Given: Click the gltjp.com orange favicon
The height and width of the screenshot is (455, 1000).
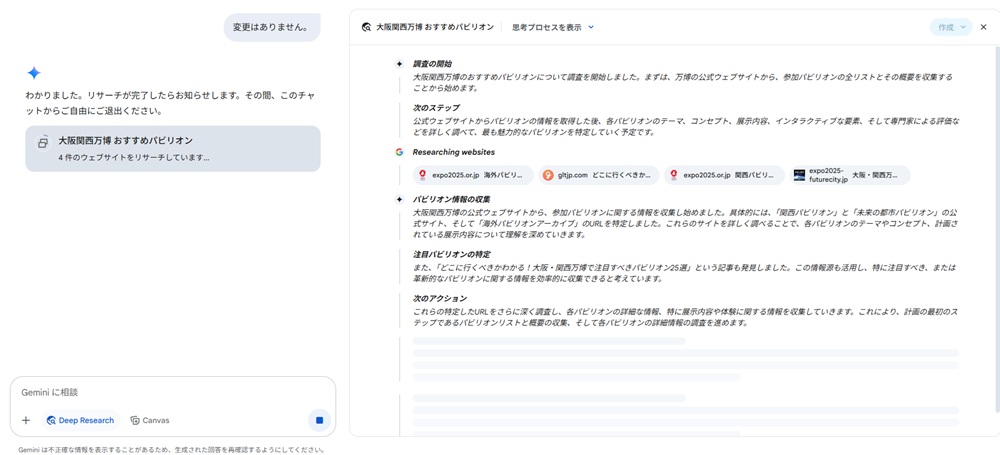Looking at the screenshot, I should pos(548,175).
